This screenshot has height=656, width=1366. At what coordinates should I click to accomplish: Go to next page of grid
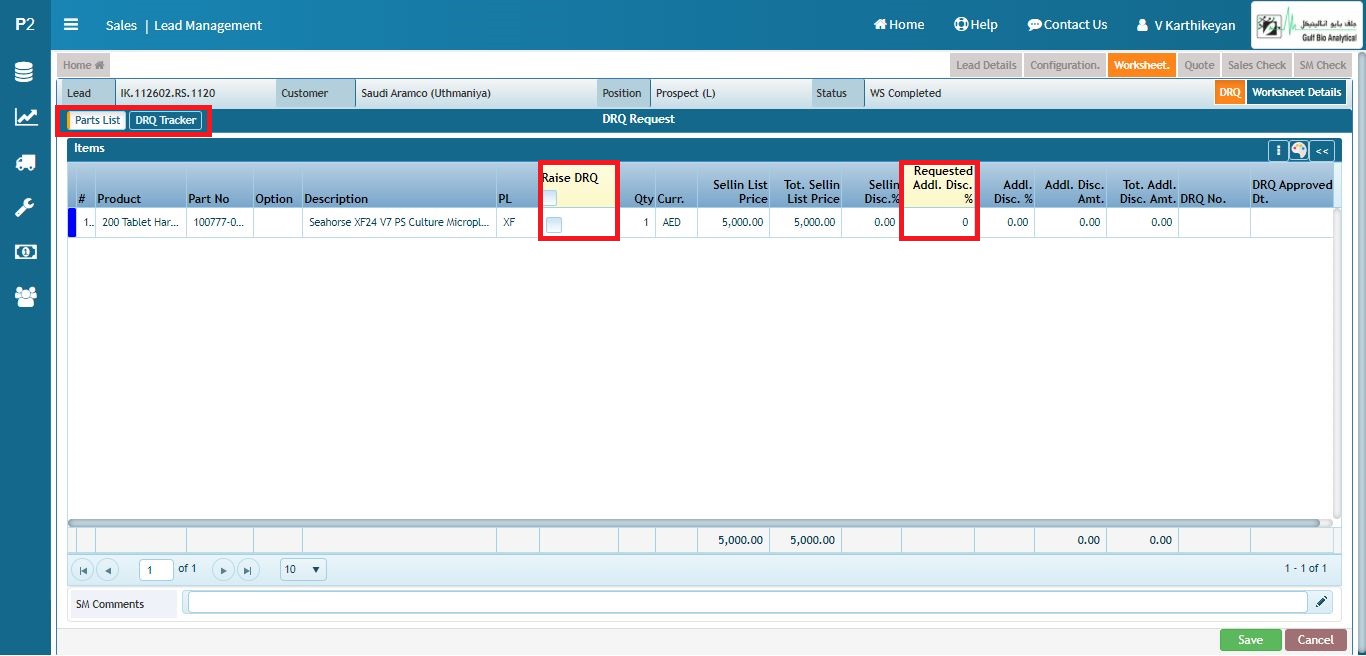pyautogui.click(x=224, y=570)
